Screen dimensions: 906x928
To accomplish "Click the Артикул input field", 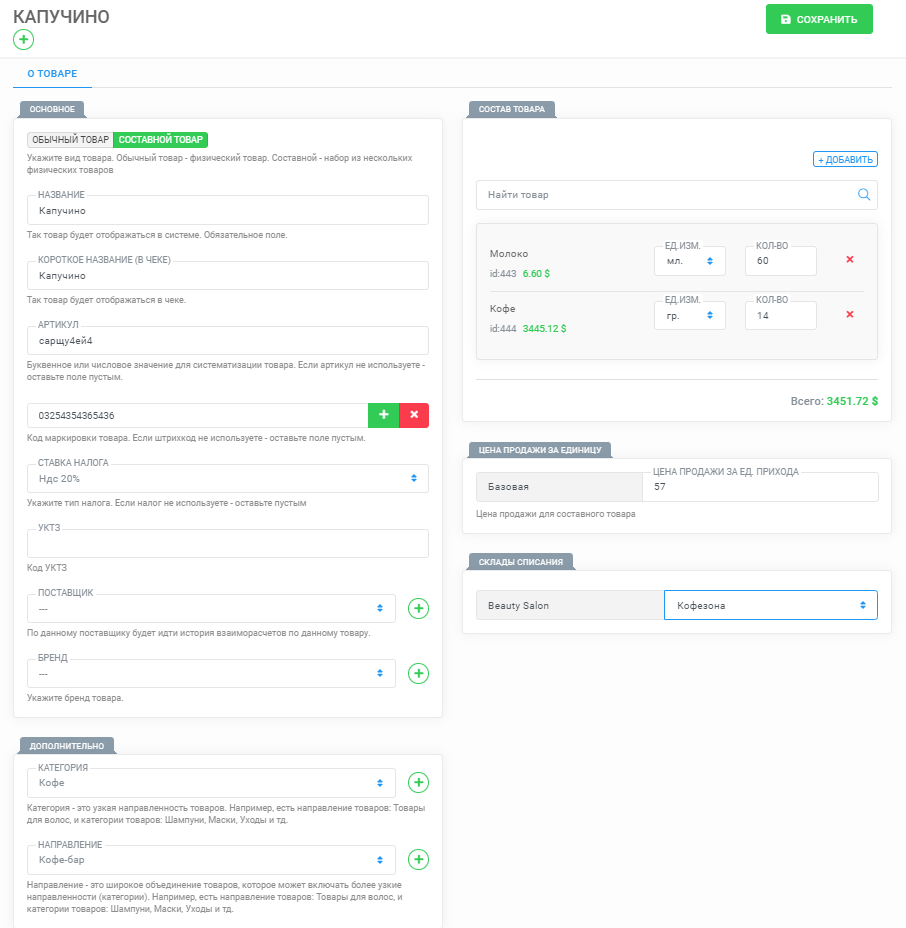I will 228,340.
